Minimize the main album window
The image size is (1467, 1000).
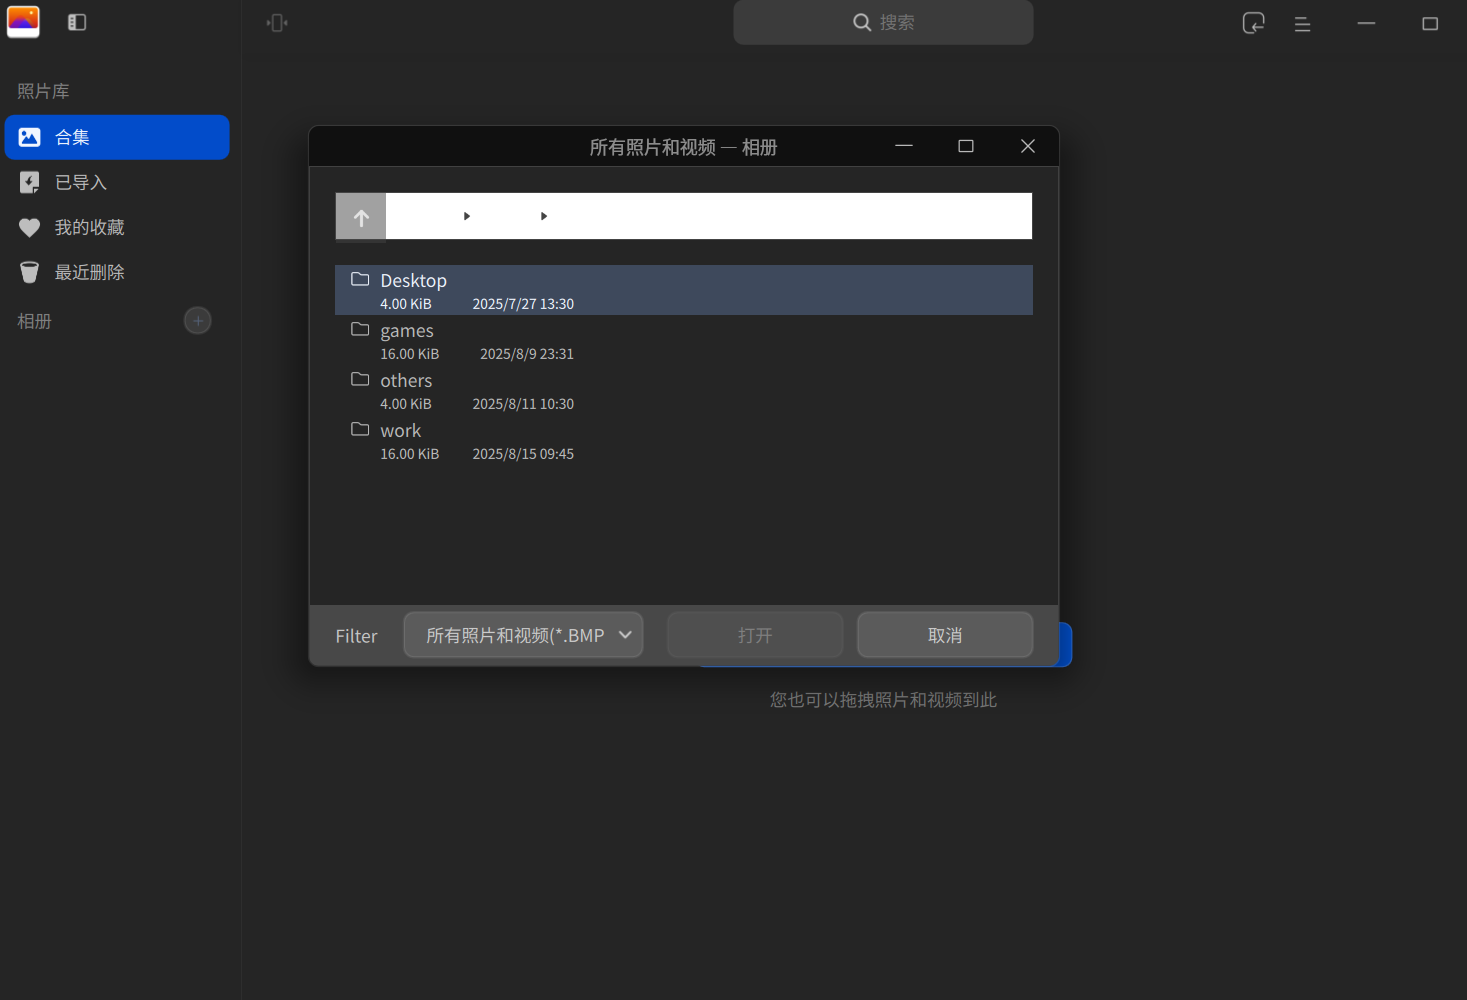click(1366, 23)
